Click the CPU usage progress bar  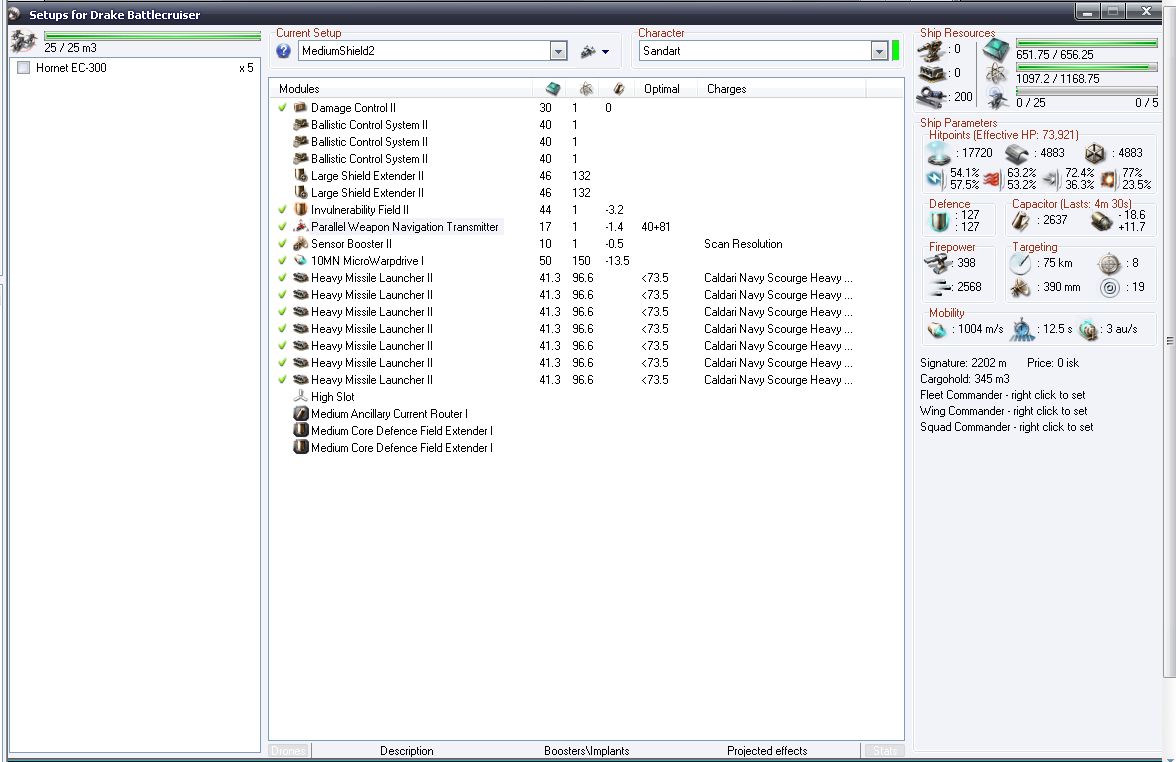[x=1087, y=44]
